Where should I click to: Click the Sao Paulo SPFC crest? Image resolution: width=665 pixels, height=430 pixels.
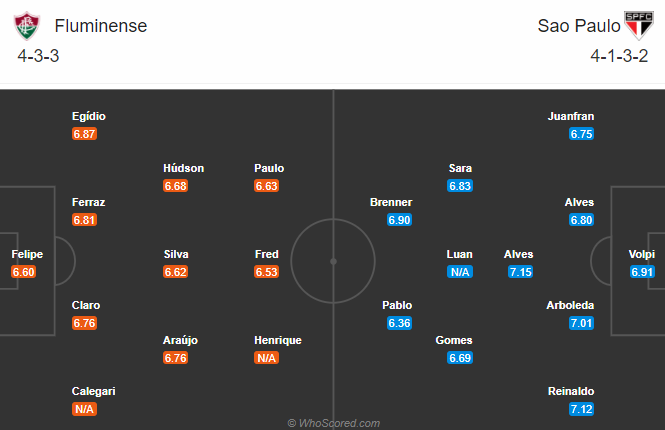639,26
